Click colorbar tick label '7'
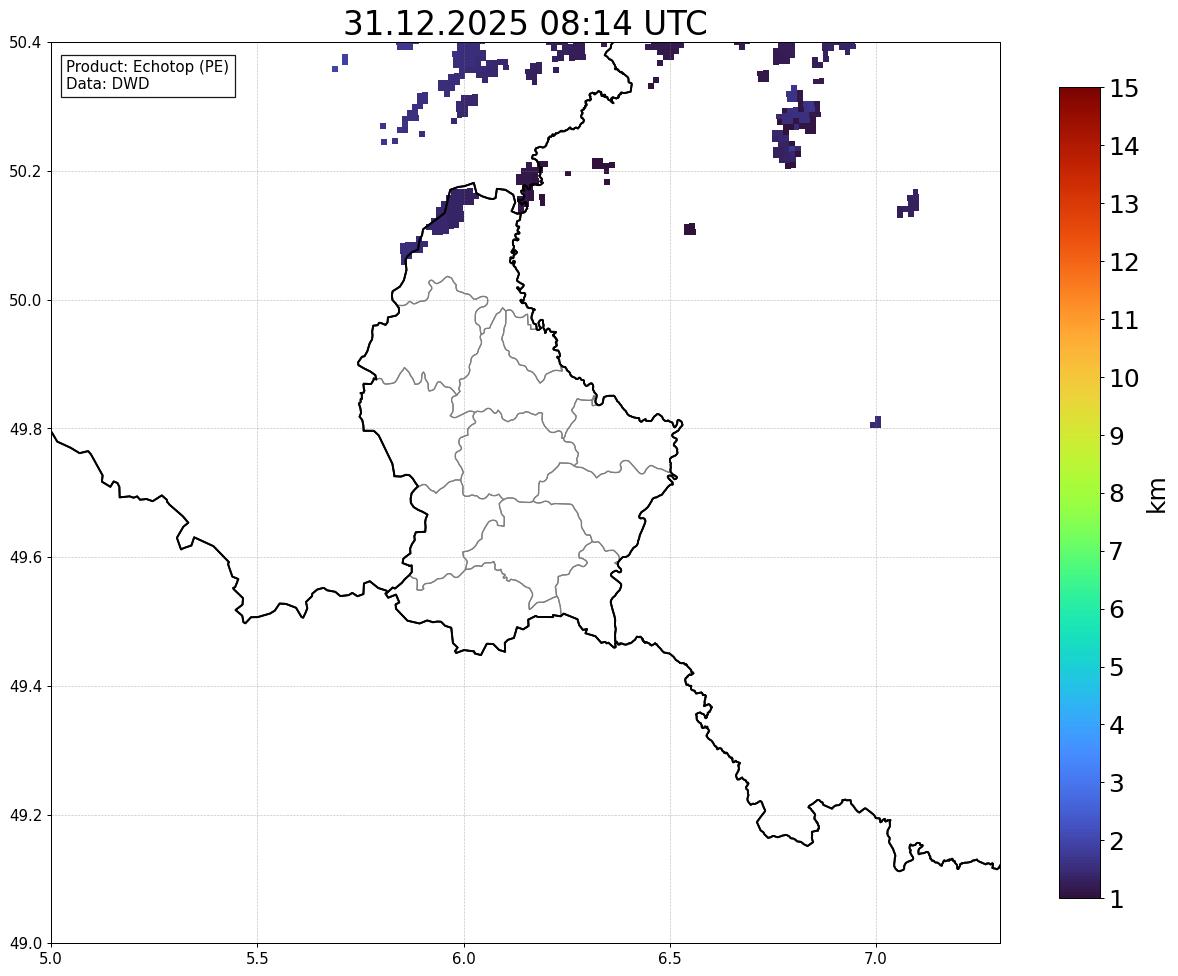The image size is (1178, 976). (1116, 551)
